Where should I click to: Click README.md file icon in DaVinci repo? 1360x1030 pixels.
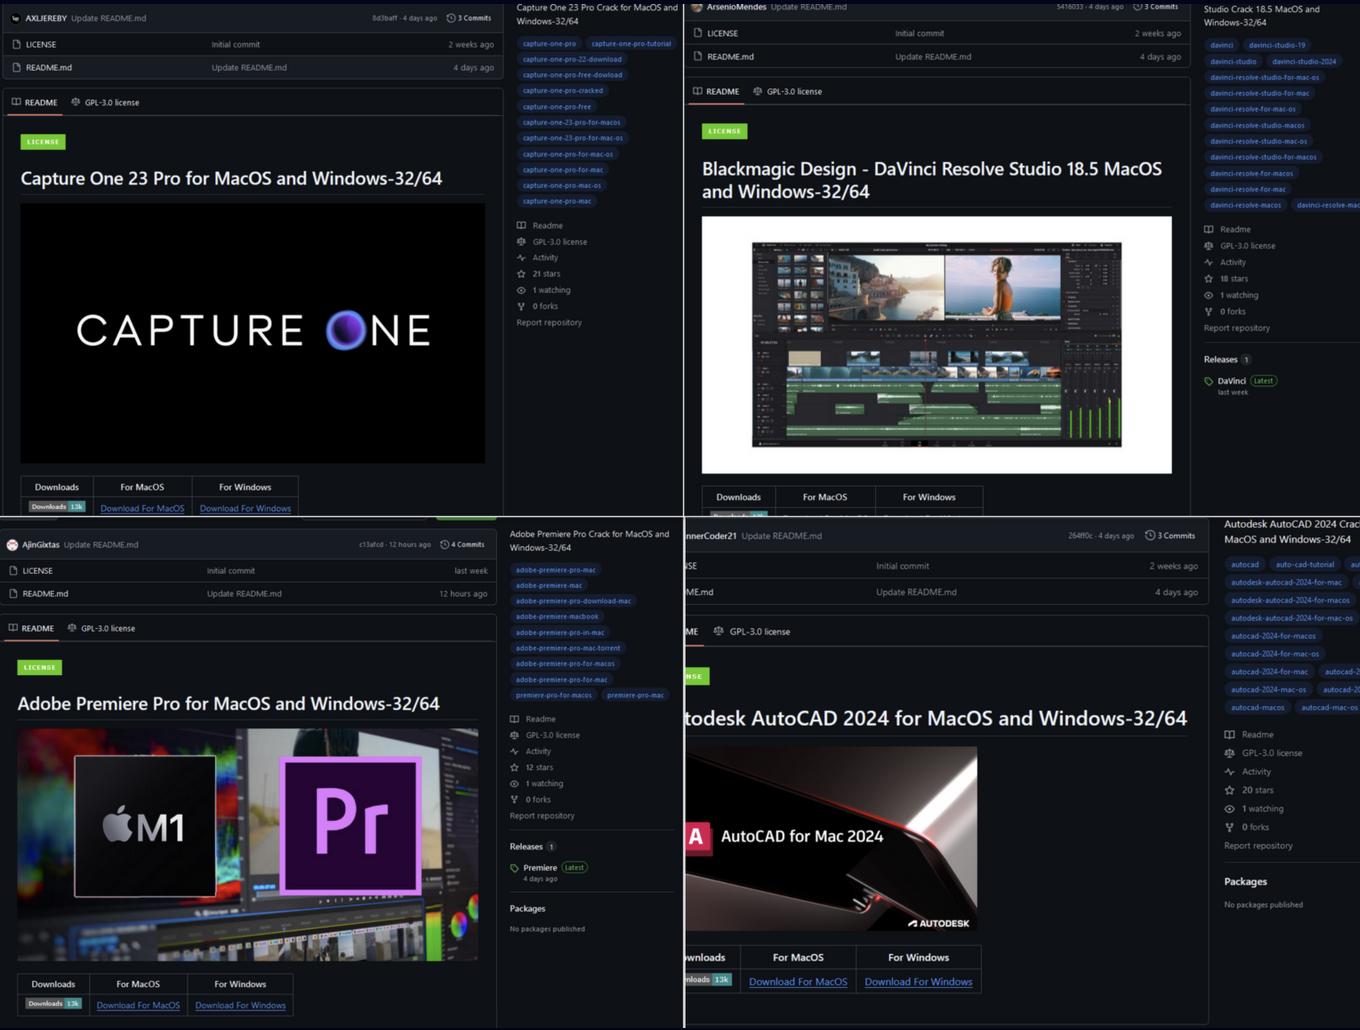698,56
